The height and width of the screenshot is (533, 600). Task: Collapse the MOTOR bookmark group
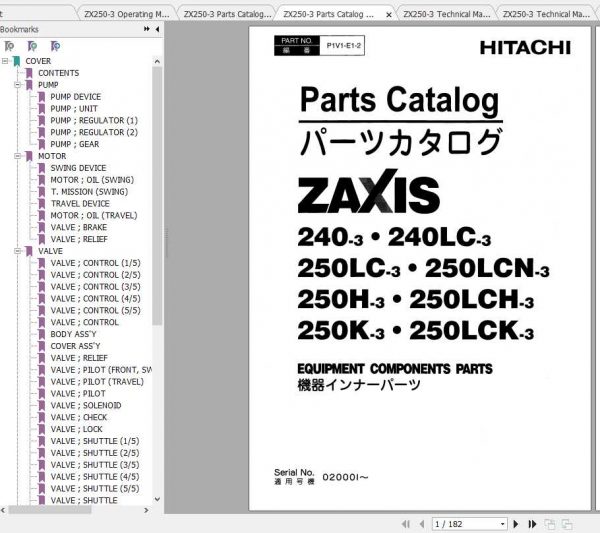tap(18, 156)
